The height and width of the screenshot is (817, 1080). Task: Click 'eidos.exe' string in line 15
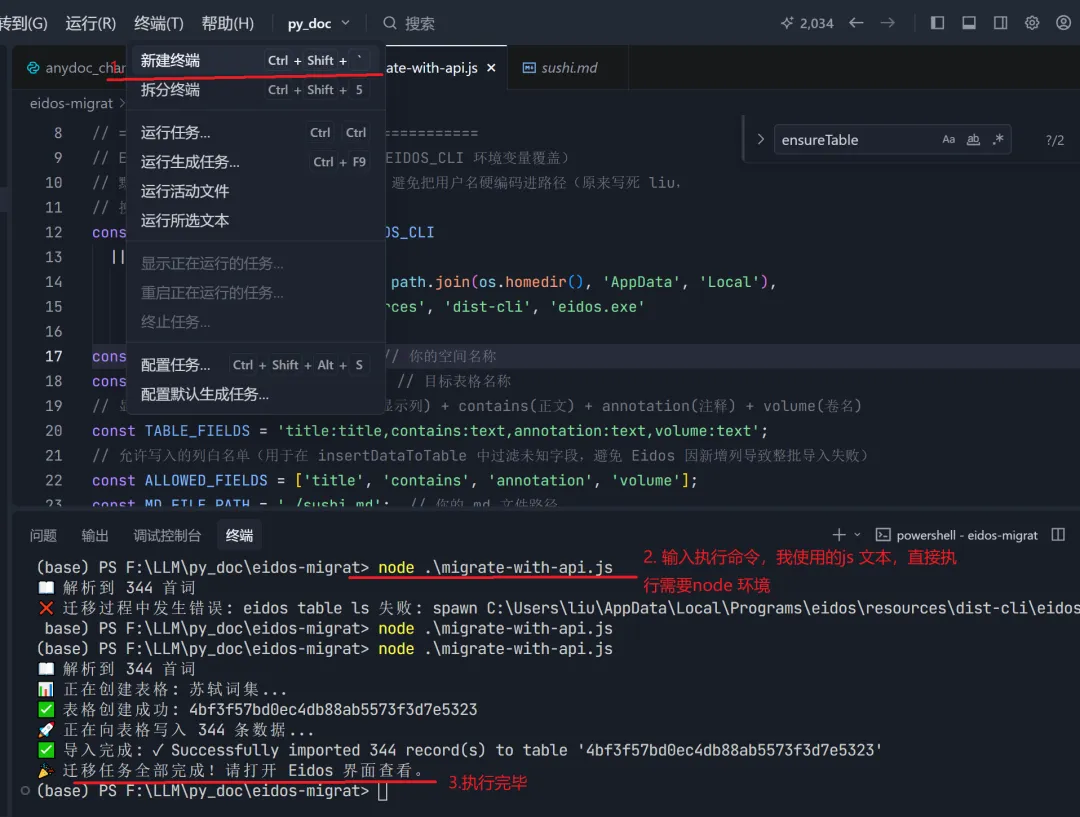(x=597, y=307)
